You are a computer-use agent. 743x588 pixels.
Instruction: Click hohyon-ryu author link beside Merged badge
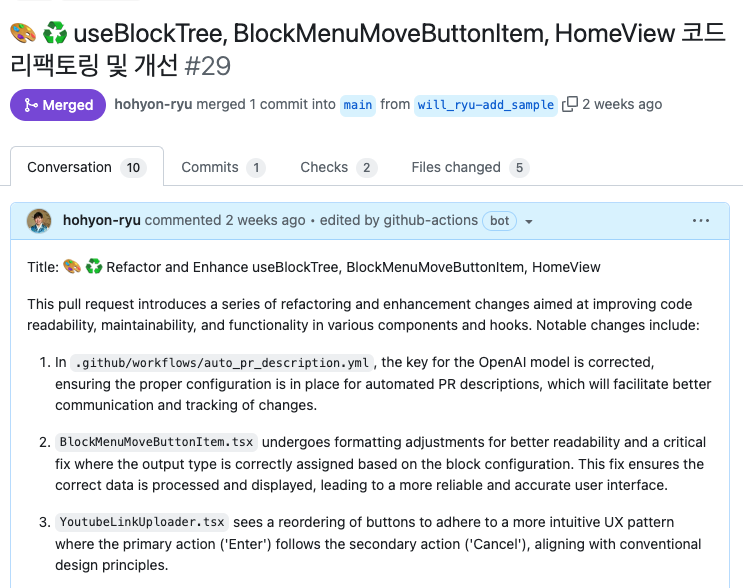point(154,104)
